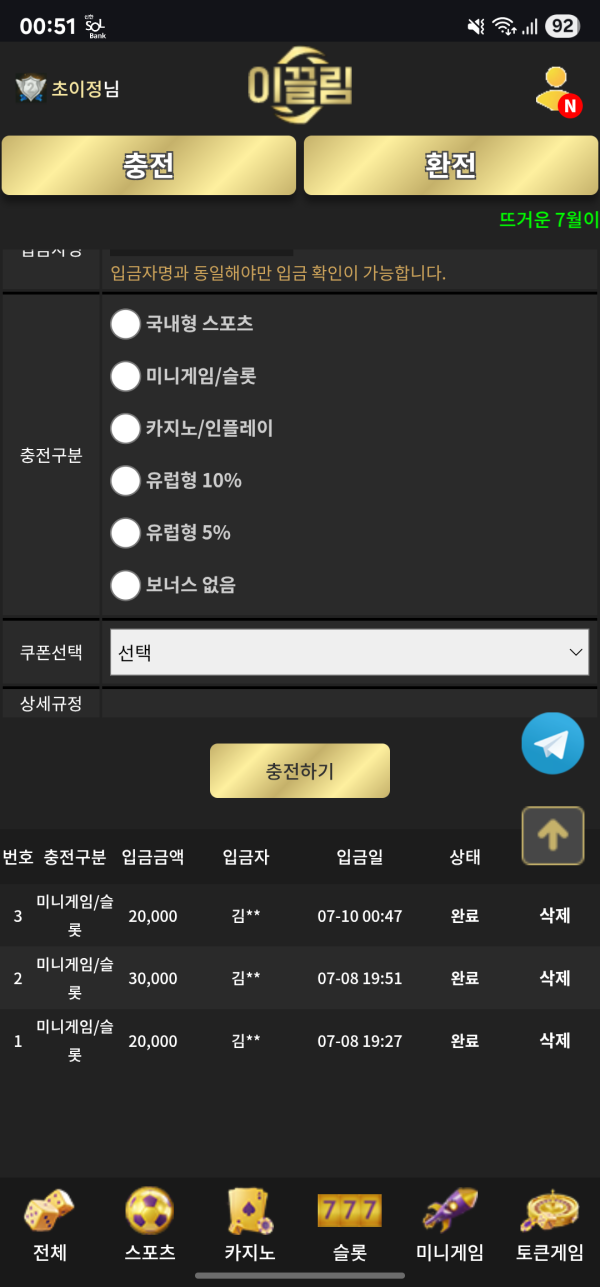Open the 777 슬롯 icon

click(349, 1210)
